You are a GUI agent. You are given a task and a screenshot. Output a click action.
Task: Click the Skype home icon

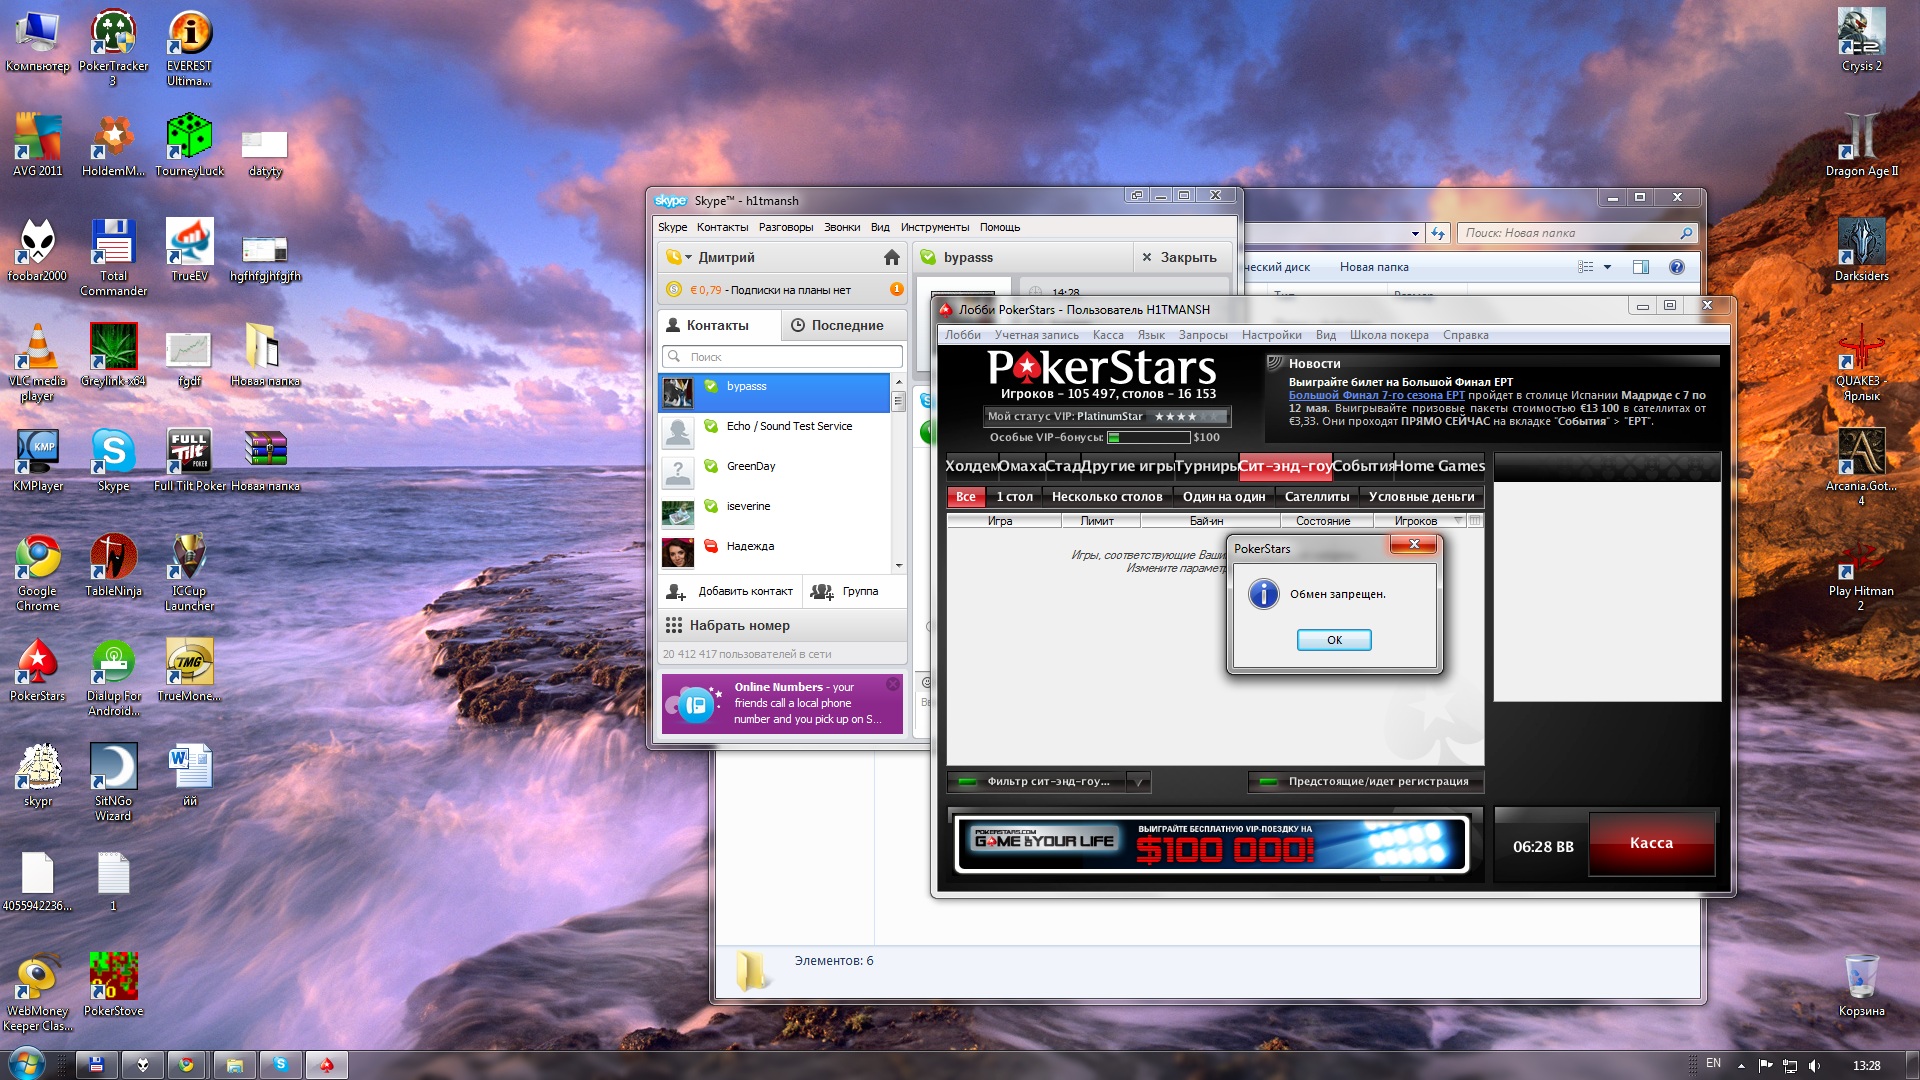click(891, 258)
